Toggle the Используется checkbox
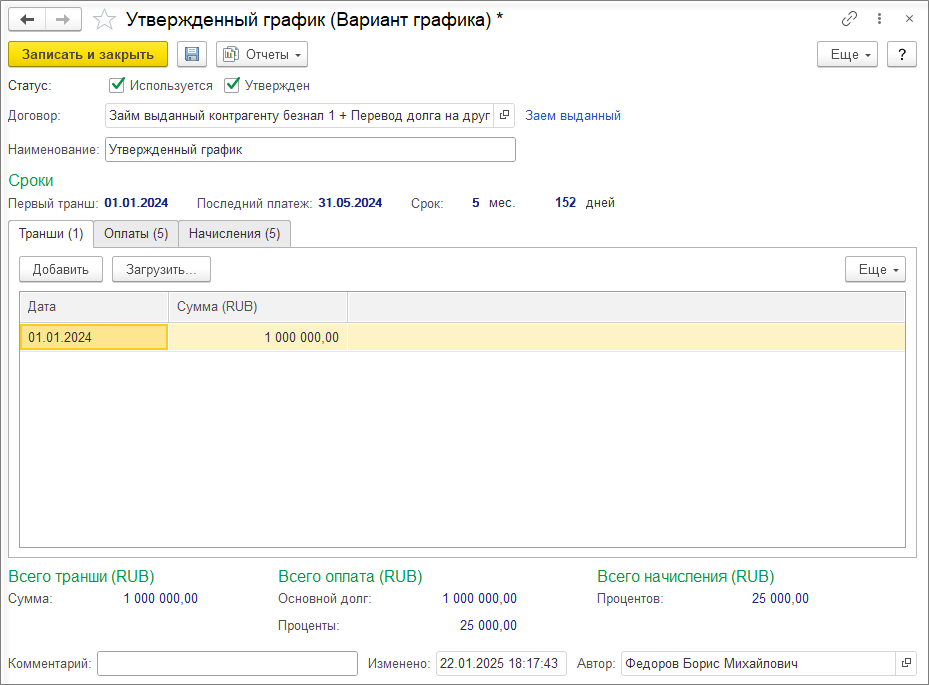This screenshot has width=929, height=685. tap(117, 85)
